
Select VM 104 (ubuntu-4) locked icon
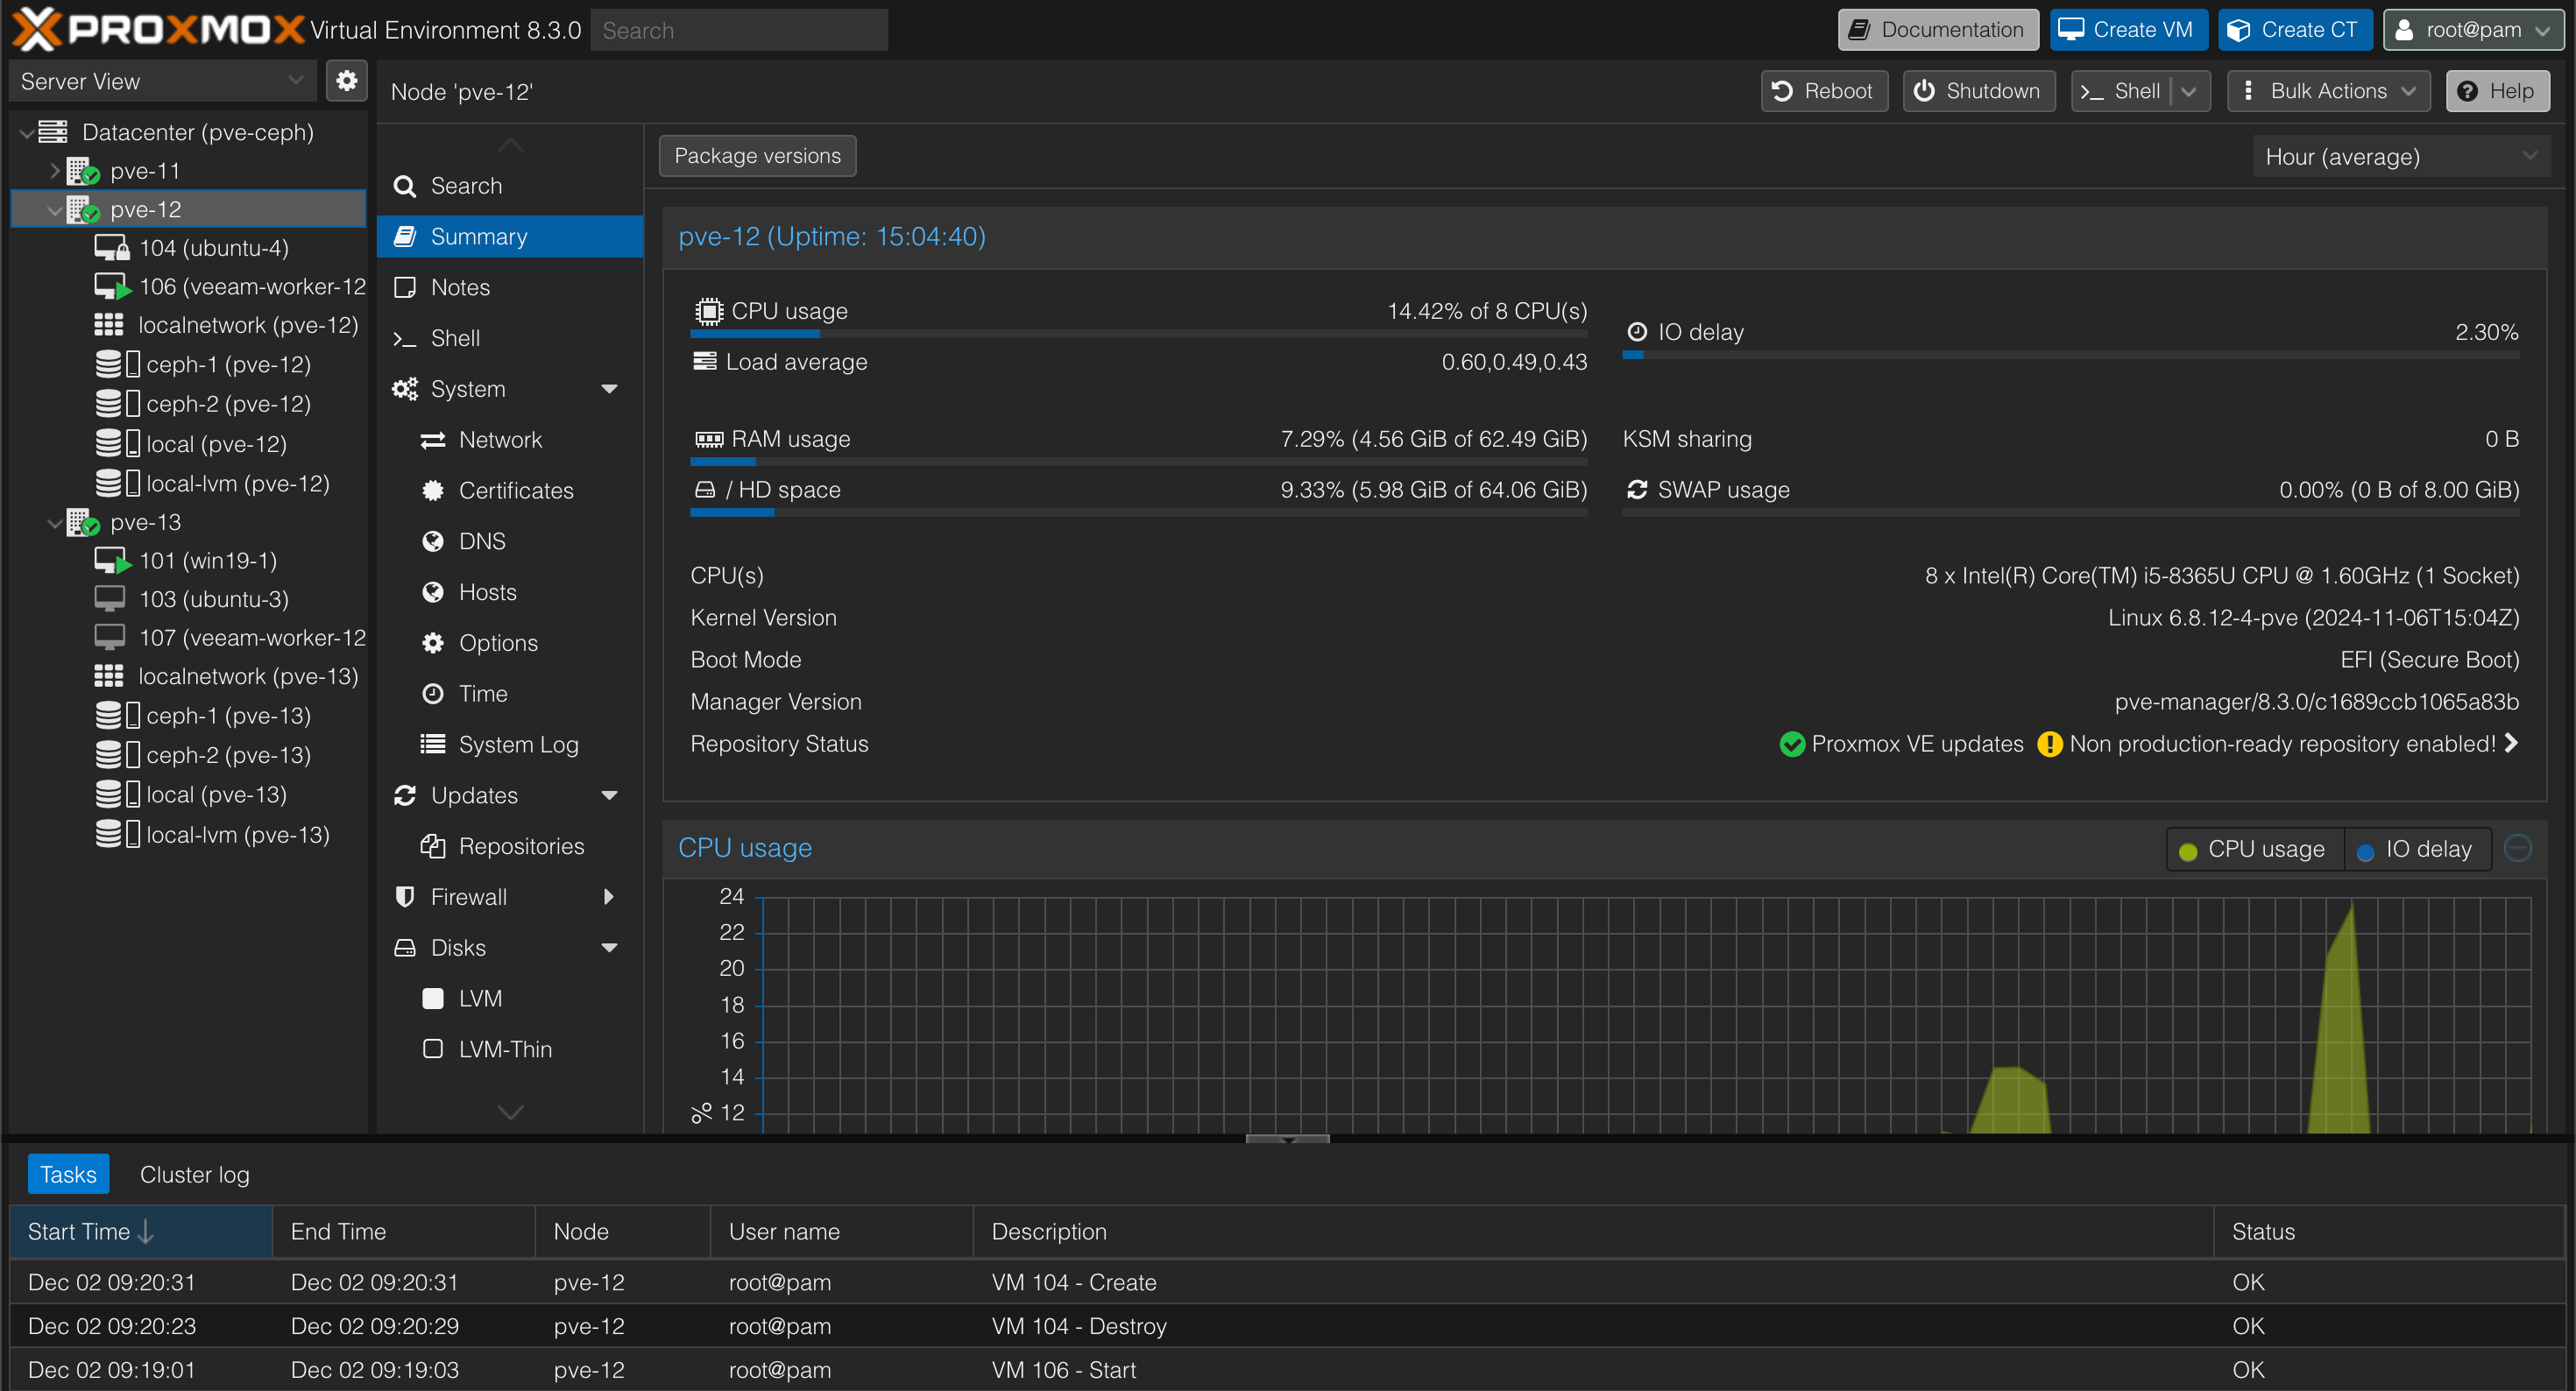(x=112, y=248)
